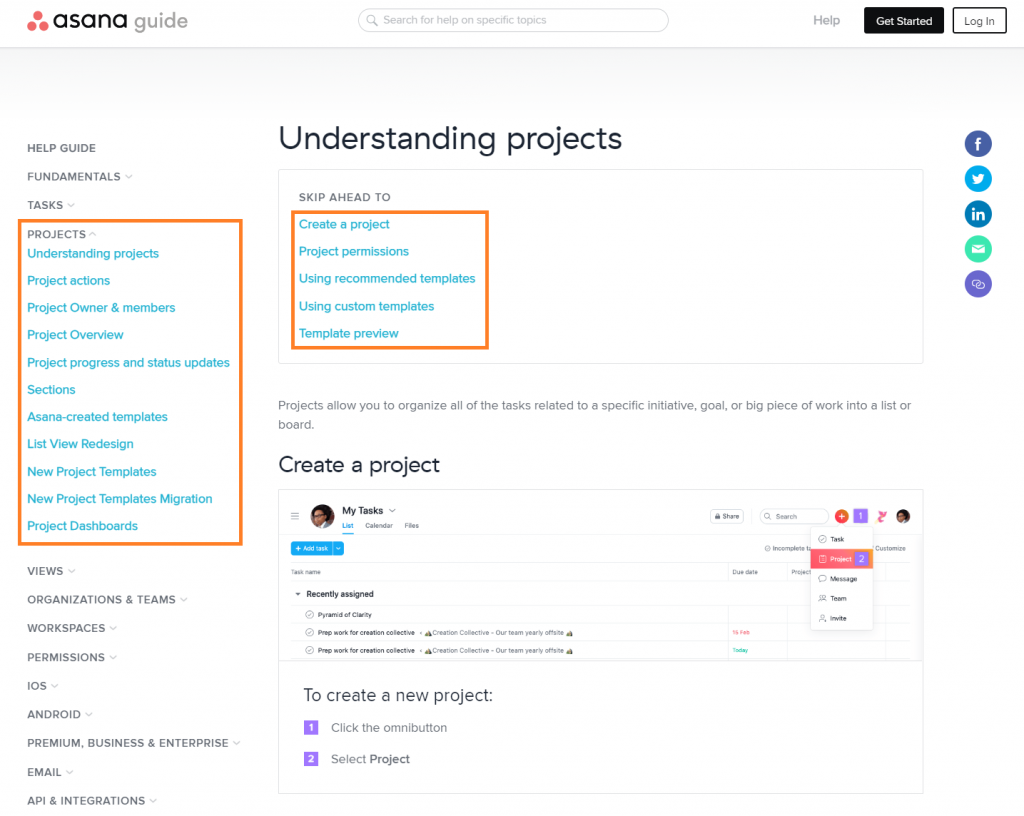Focus the help topics search field

coord(513,20)
